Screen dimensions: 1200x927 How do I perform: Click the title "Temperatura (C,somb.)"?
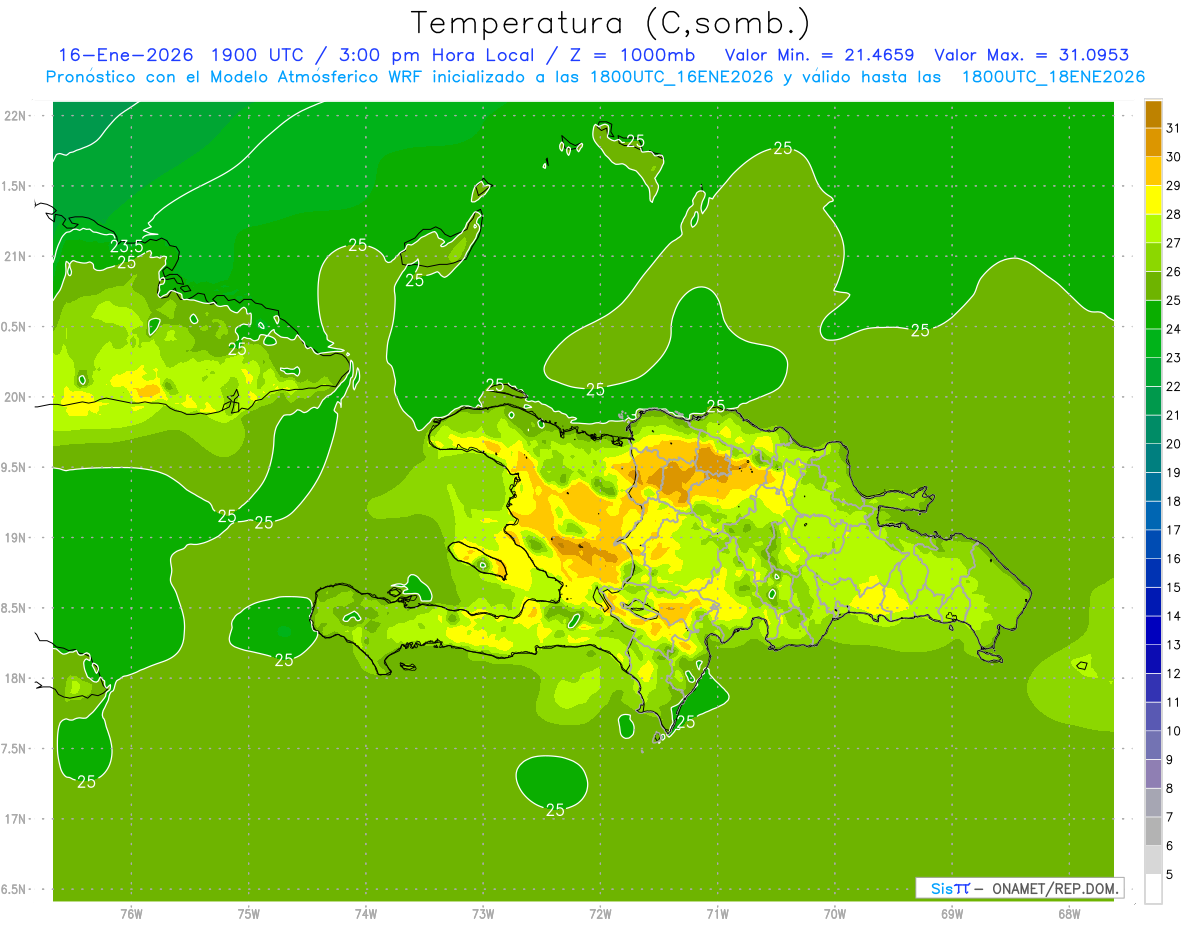click(610, 23)
